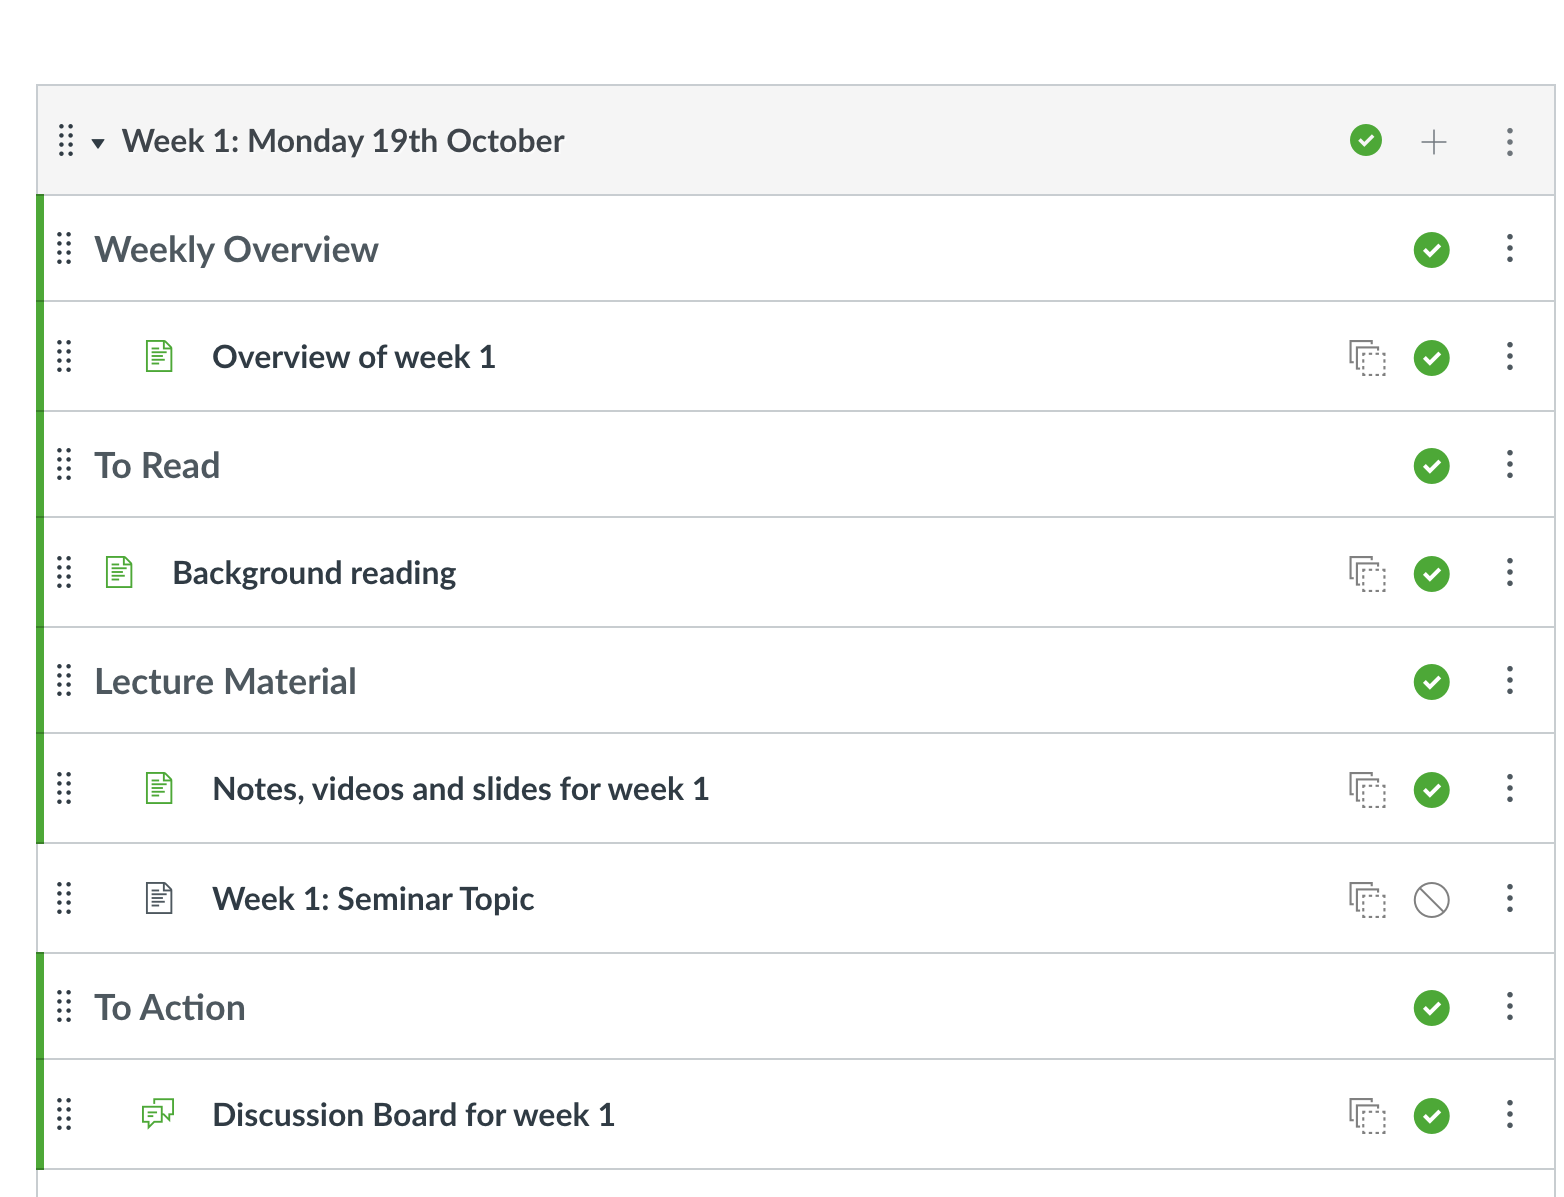The height and width of the screenshot is (1197, 1564).
Task: Click the drag handle for Lecture Material
Action: (x=65, y=681)
